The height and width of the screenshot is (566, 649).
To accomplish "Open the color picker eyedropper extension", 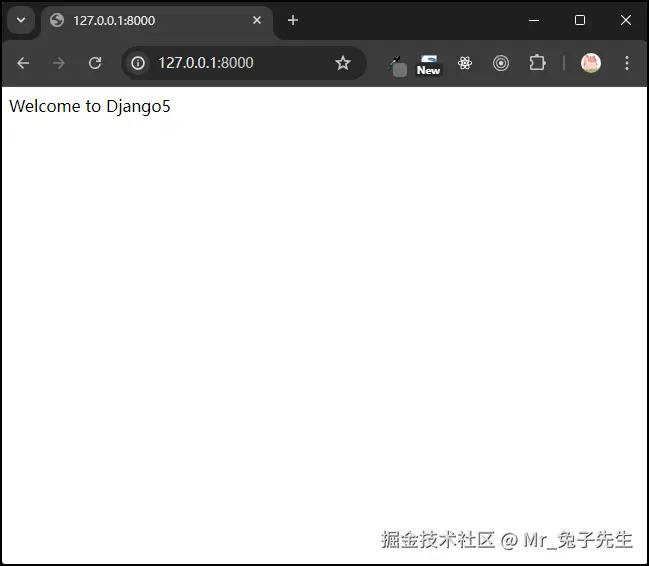I will point(398,66).
